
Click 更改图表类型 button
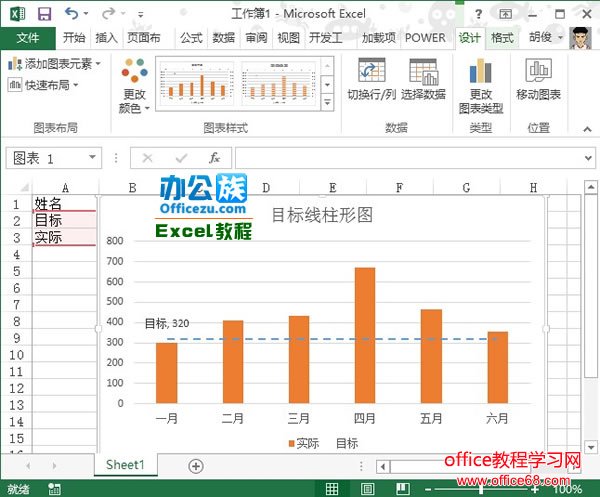pyautogui.click(x=481, y=86)
